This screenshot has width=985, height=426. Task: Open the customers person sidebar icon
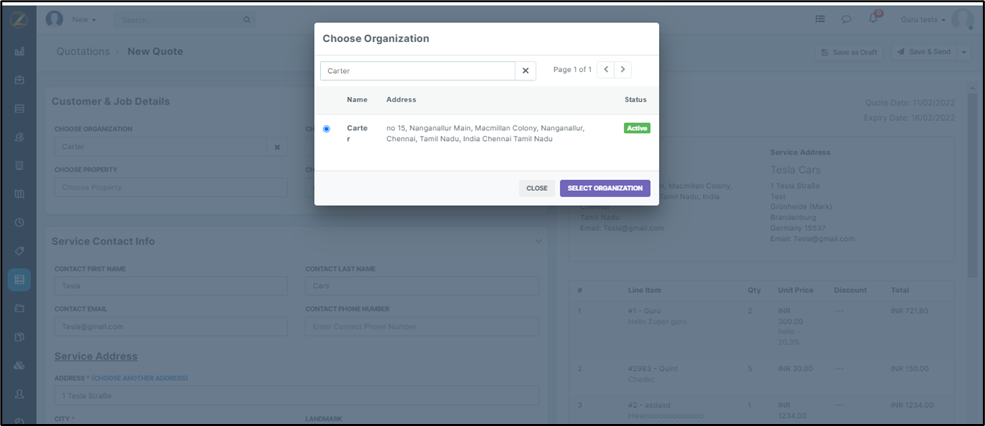coord(19,137)
